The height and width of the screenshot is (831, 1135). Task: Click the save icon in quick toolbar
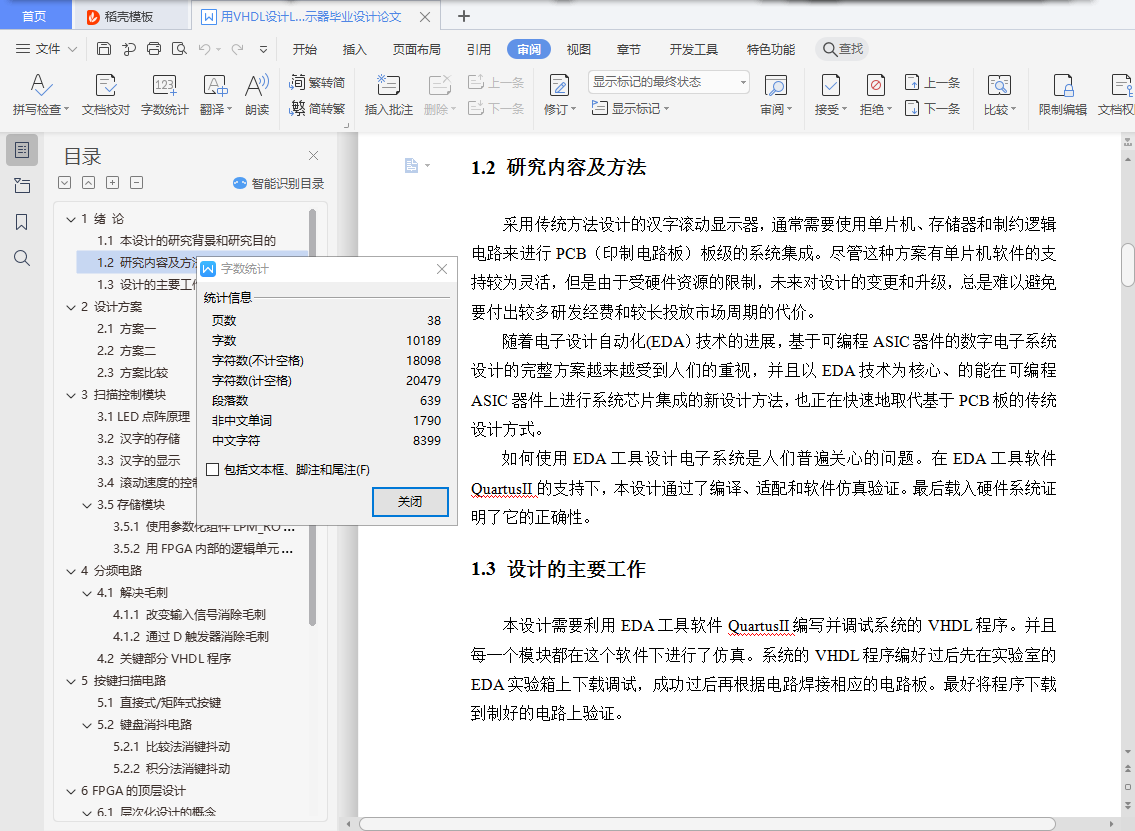tap(104, 48)
